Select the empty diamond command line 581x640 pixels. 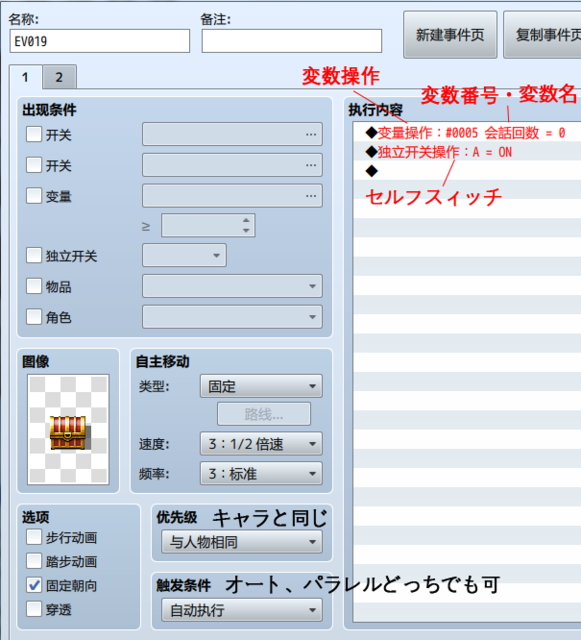[467, 171]
